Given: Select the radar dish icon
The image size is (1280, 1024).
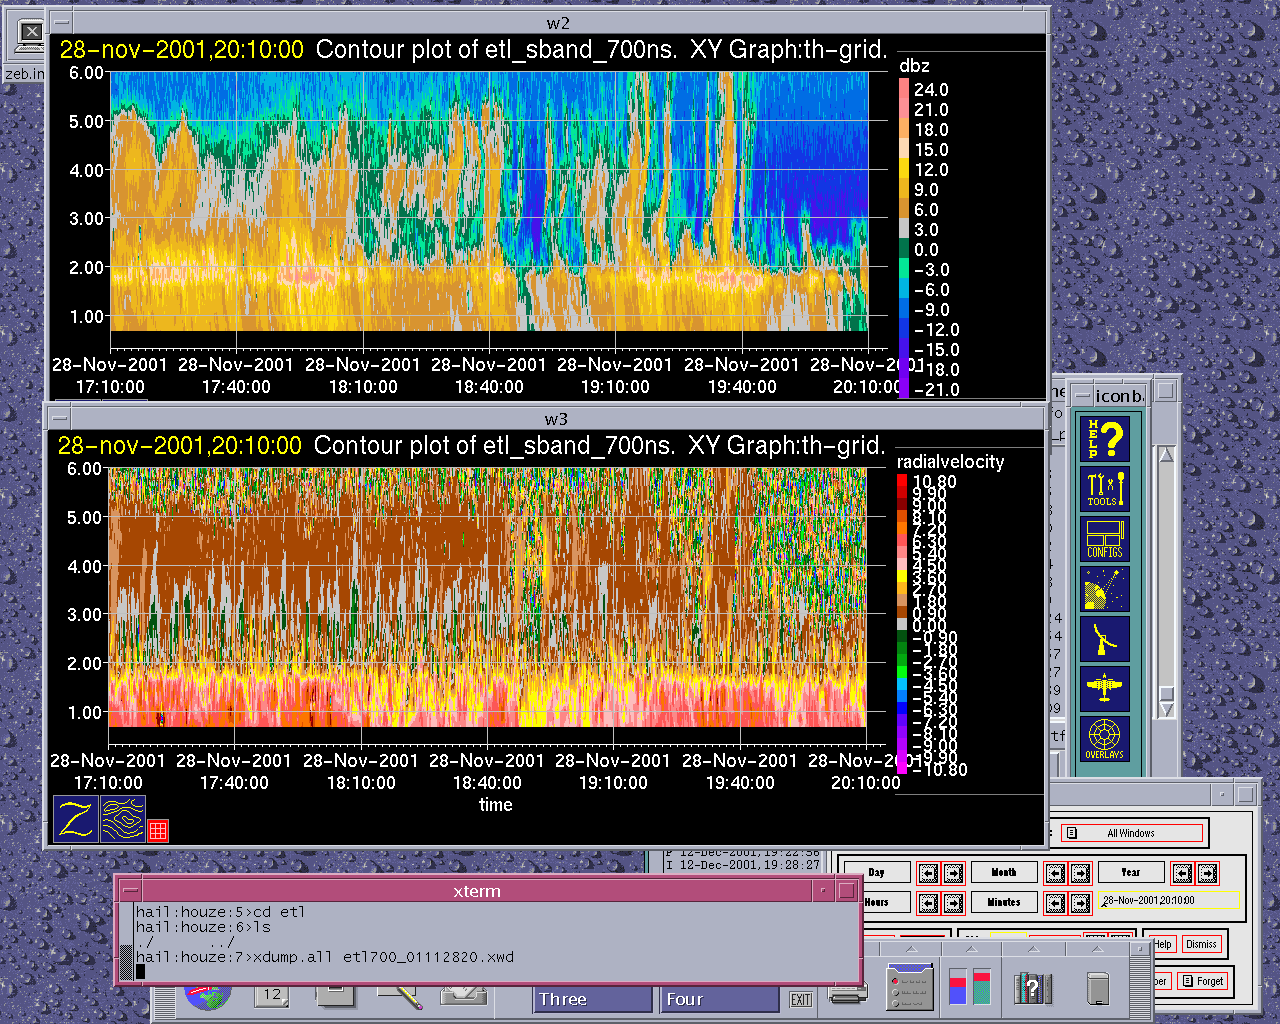Looking at the screenshot, I should click(x=1105, y=639).
